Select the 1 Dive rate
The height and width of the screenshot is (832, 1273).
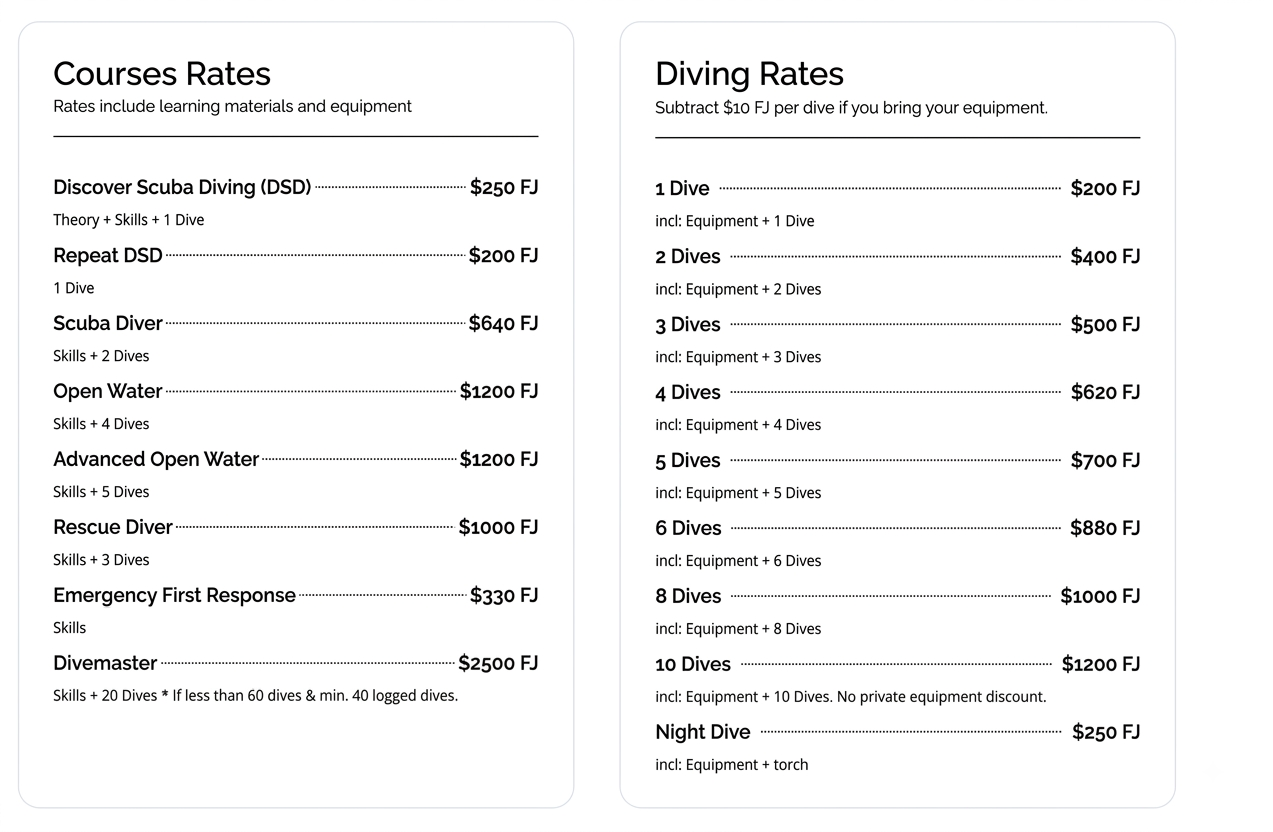682,188
